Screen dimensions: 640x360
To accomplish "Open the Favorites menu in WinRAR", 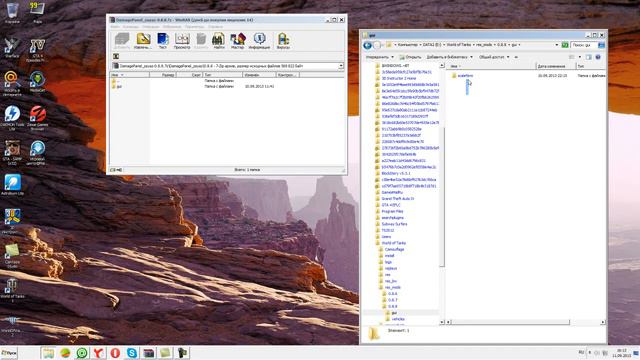I will 172,27.
